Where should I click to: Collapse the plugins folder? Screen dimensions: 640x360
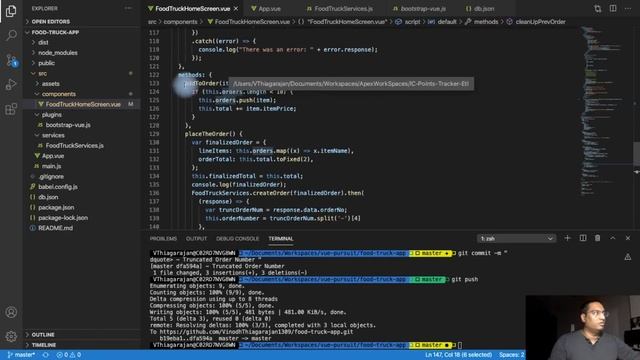pos(51,115)
